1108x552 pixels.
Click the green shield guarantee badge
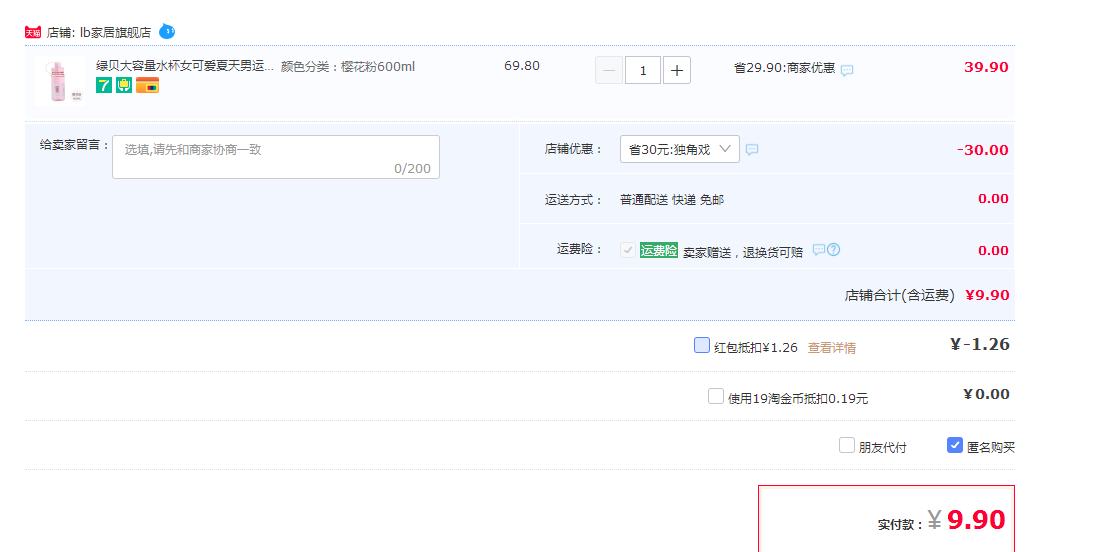tap(124, 86)
